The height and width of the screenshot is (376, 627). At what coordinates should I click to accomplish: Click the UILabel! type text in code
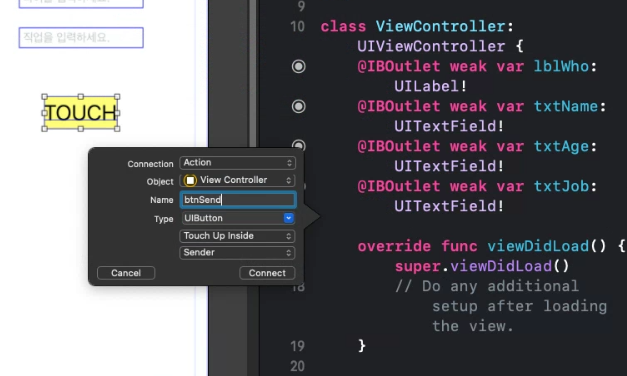coord(431,86)
